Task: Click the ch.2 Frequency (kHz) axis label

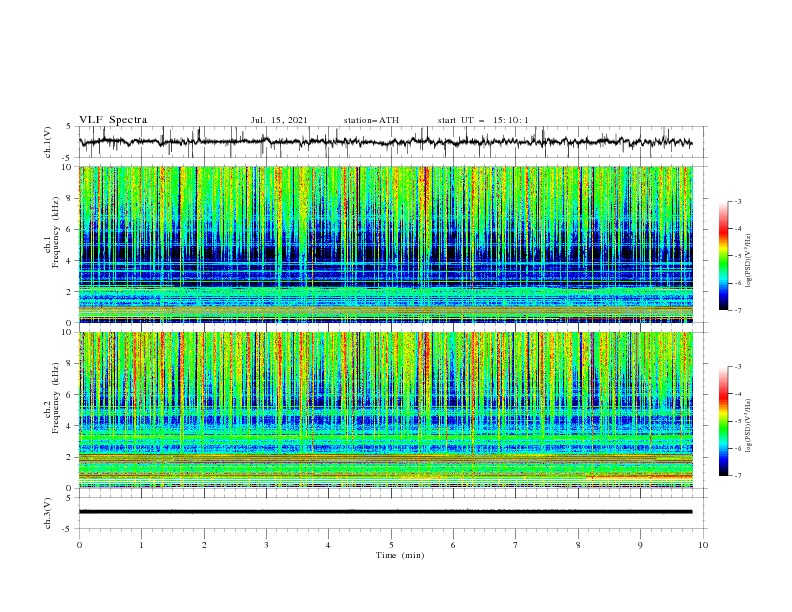Action: [x=52, y=397]
